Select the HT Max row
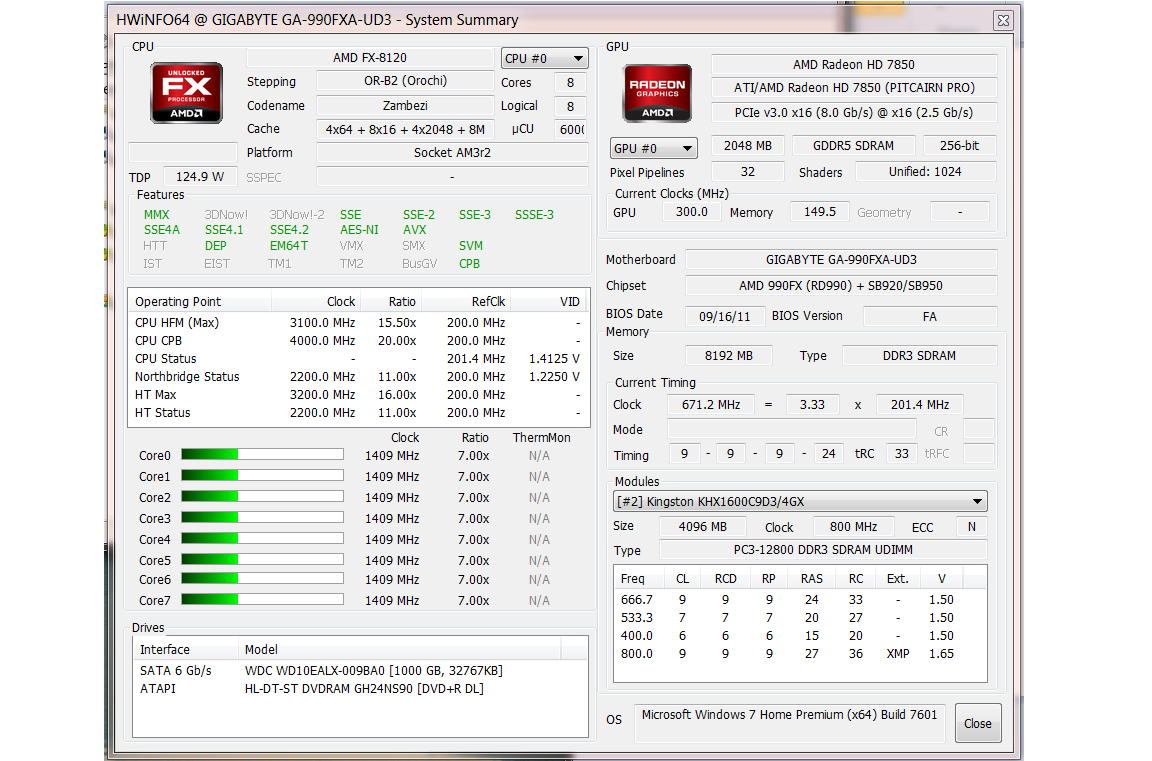The image size is (1152, 761). point(358,394)
